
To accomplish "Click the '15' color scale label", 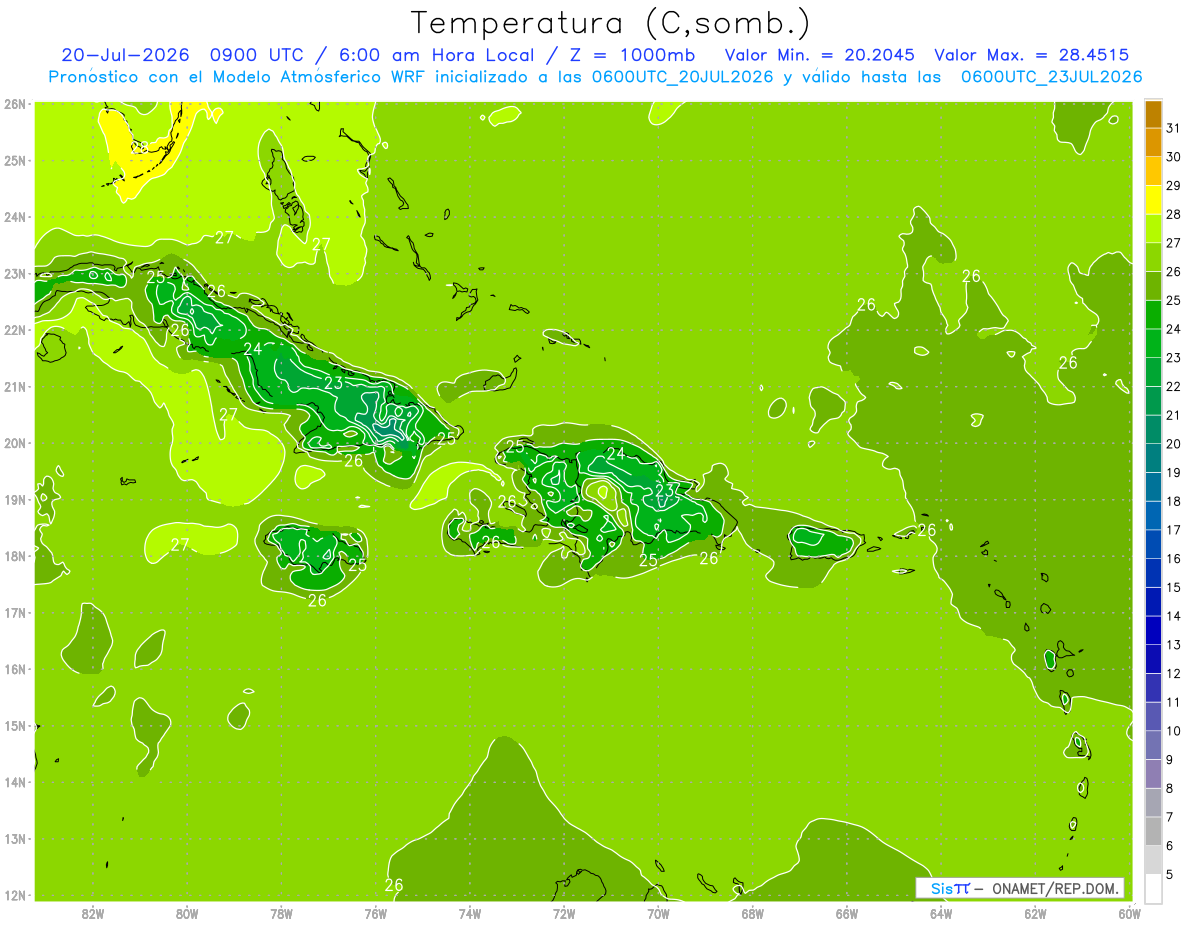I will (x=1173, y=587).
